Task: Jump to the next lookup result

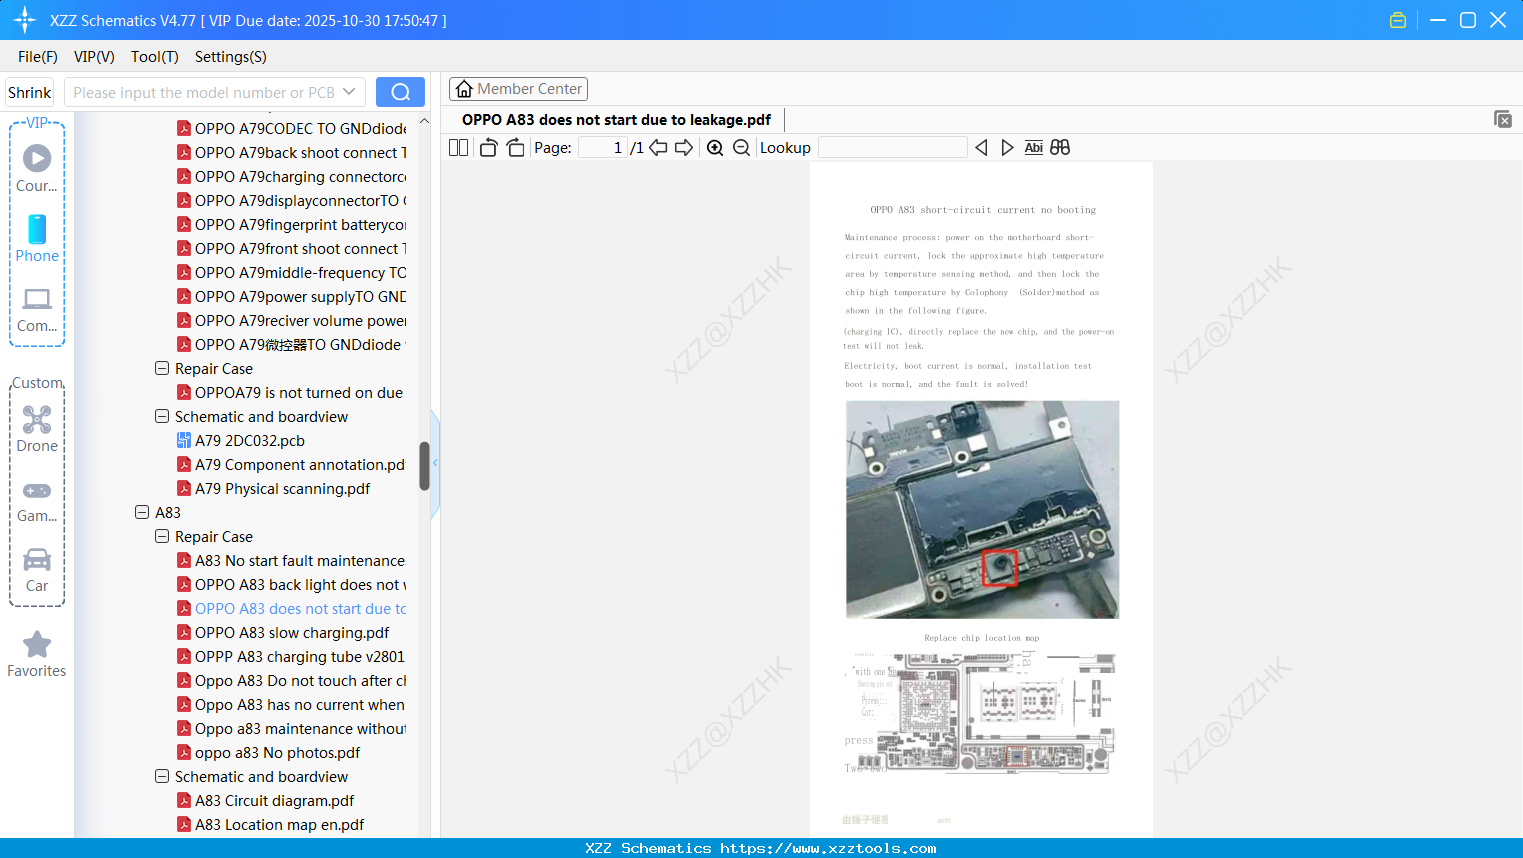Action: 1007,148
